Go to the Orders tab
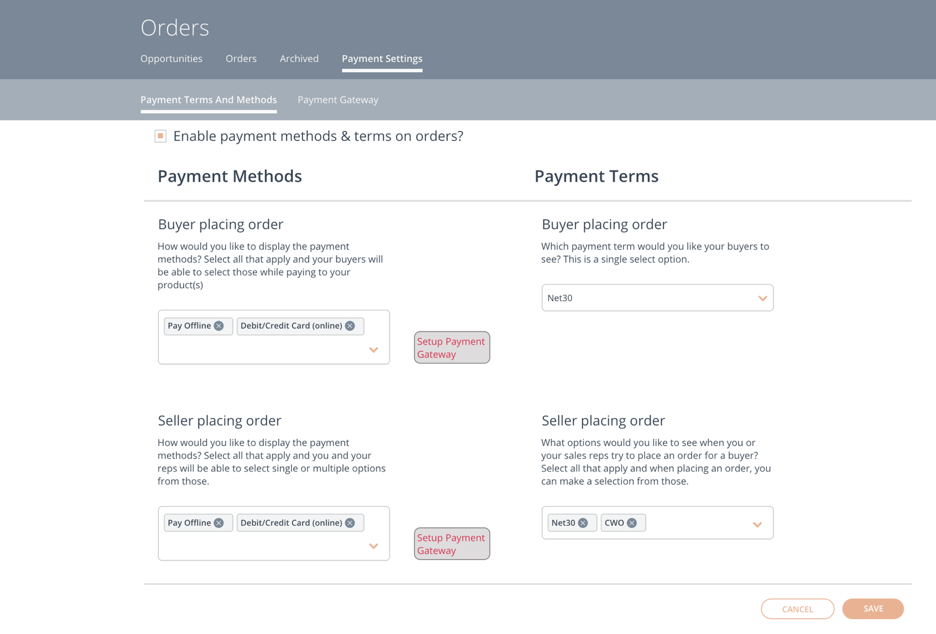The width and height of the screenshot is (936, 634). [x=241, y=59]
